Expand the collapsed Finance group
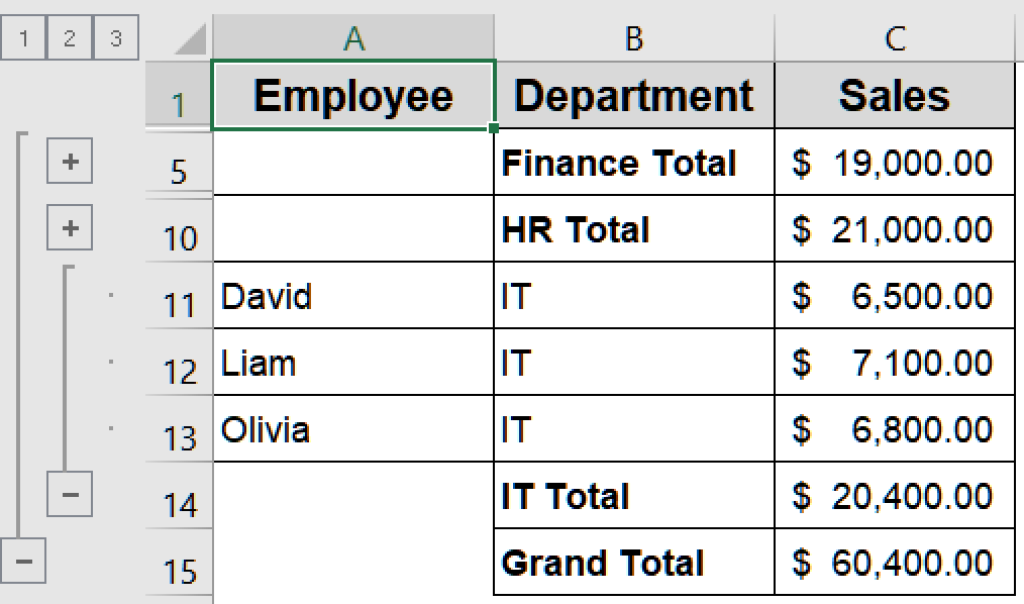Image resolution: width=1024 pixels, height=604 pixels. click(x=69, y=161)
